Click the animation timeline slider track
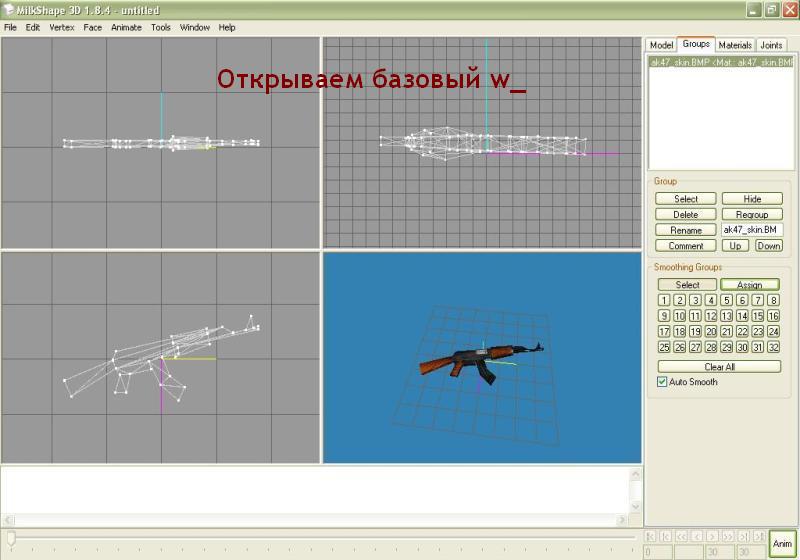The height and width of the screenshot is (560, 800). [320, 538]
